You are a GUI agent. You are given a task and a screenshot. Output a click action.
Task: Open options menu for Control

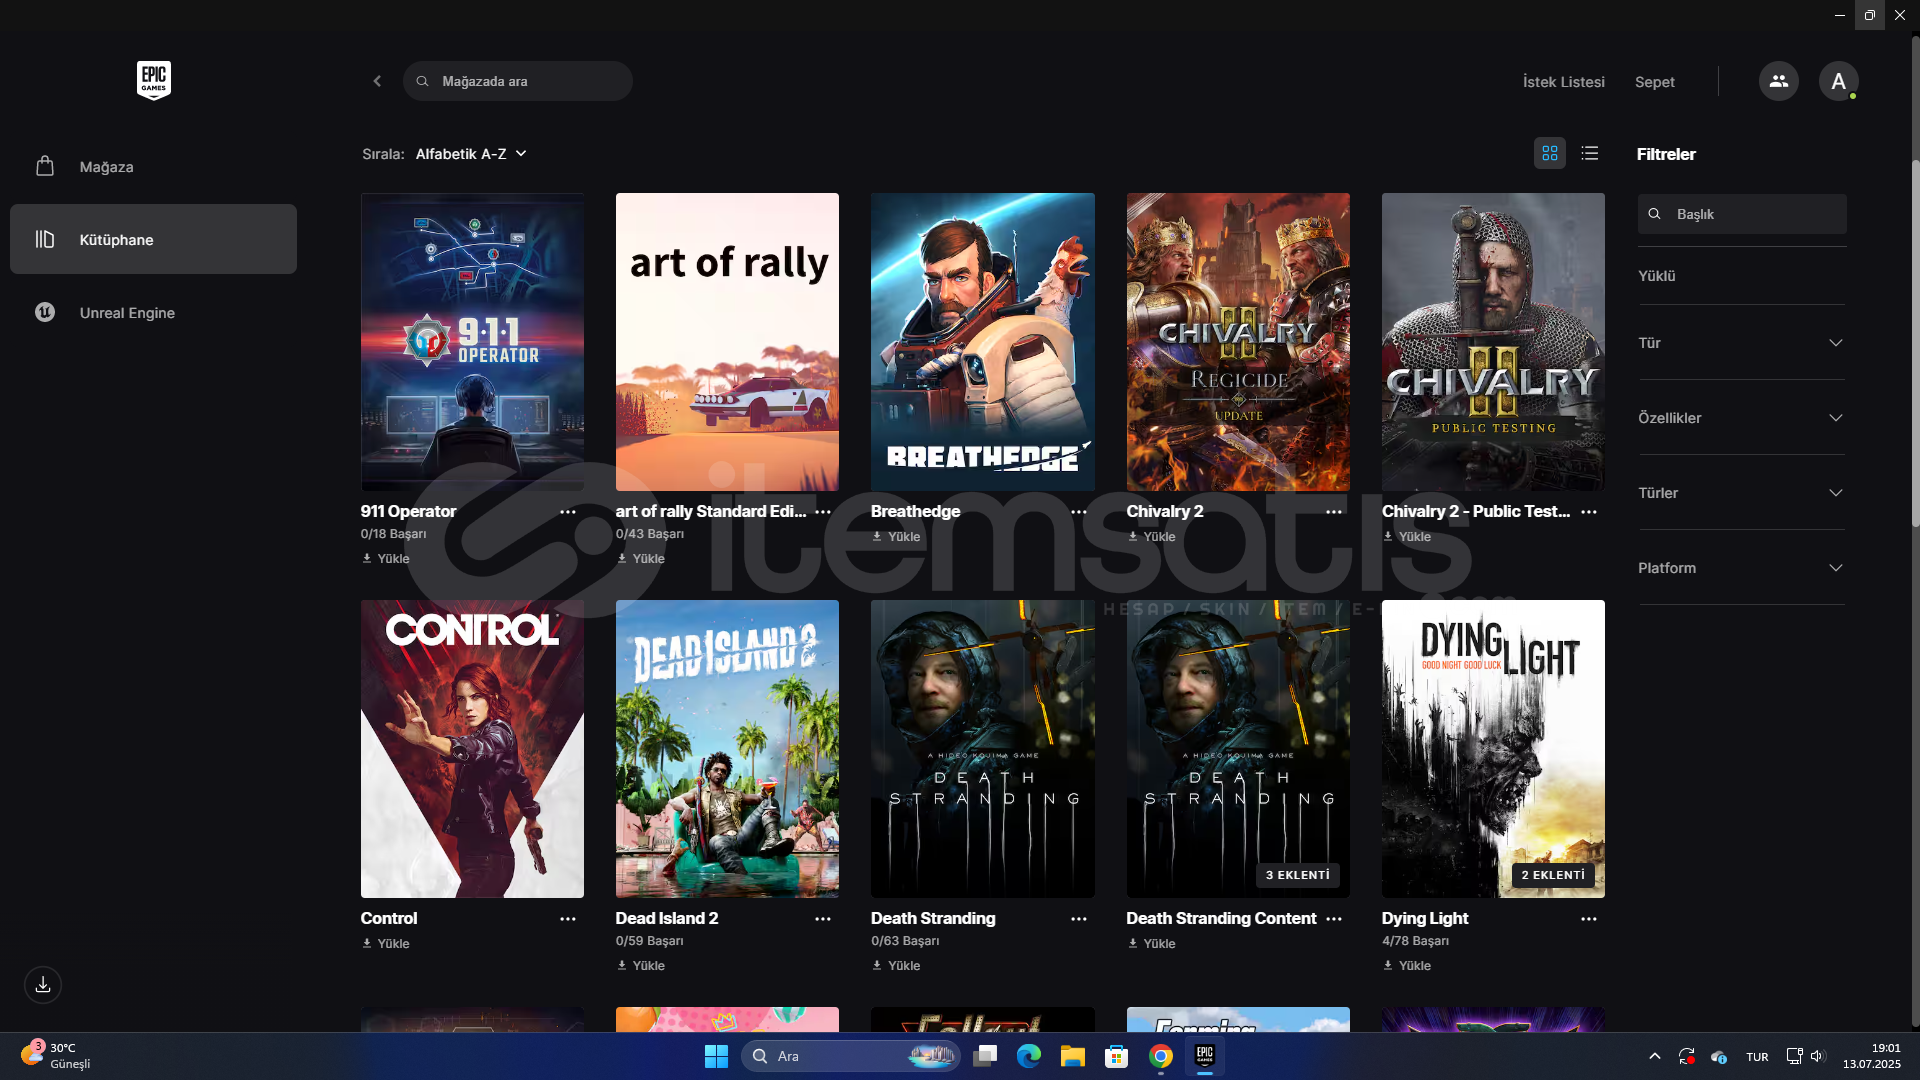coord(568,919)
